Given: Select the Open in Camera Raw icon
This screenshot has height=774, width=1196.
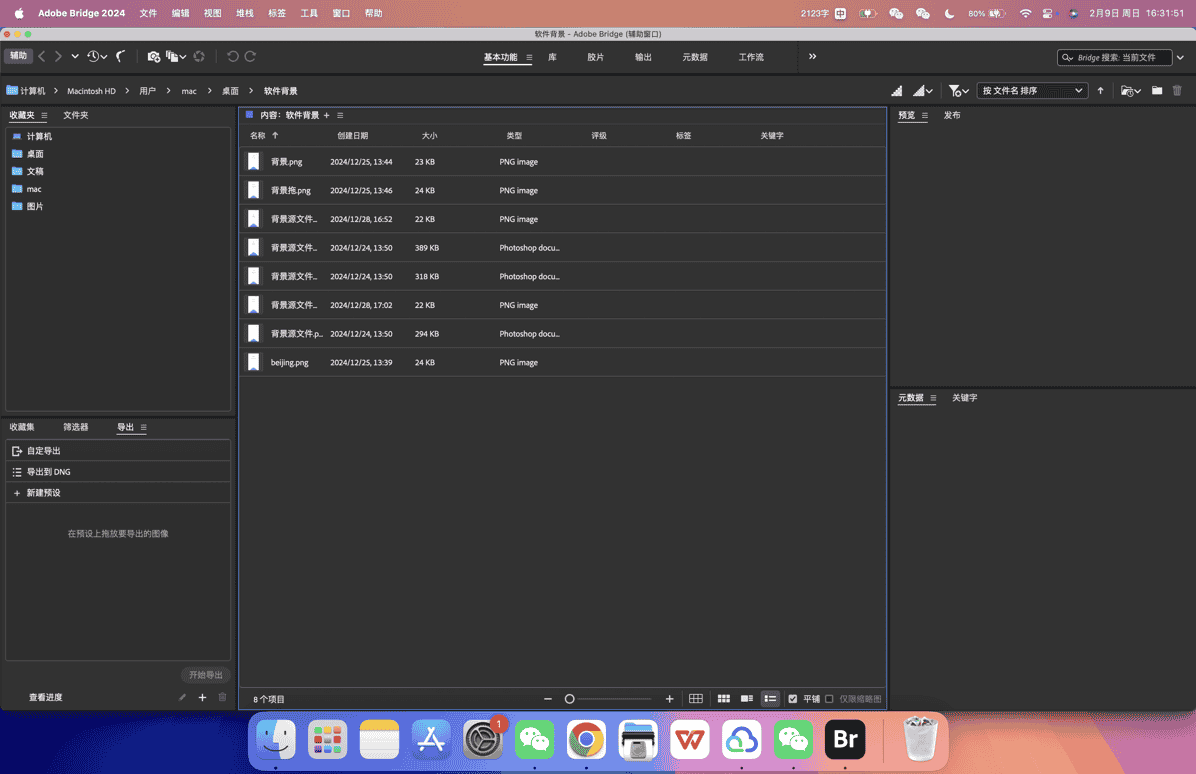Looking at the screenshot, I should [x=198, y=57].
